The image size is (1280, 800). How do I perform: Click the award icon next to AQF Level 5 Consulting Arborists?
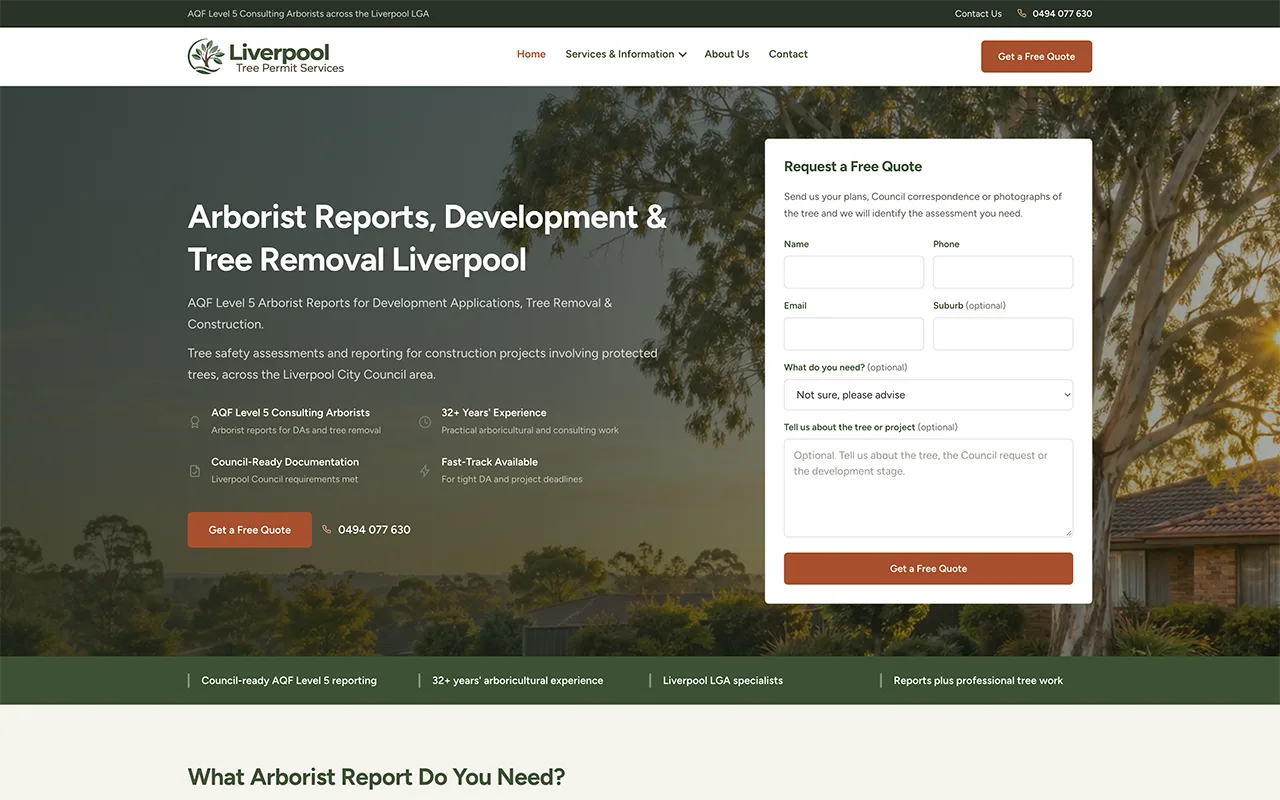[x=195, y=422]
